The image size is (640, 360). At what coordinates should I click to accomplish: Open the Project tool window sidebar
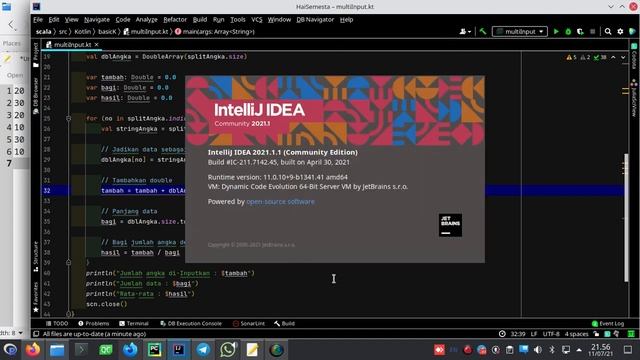(x=36, y=55)
